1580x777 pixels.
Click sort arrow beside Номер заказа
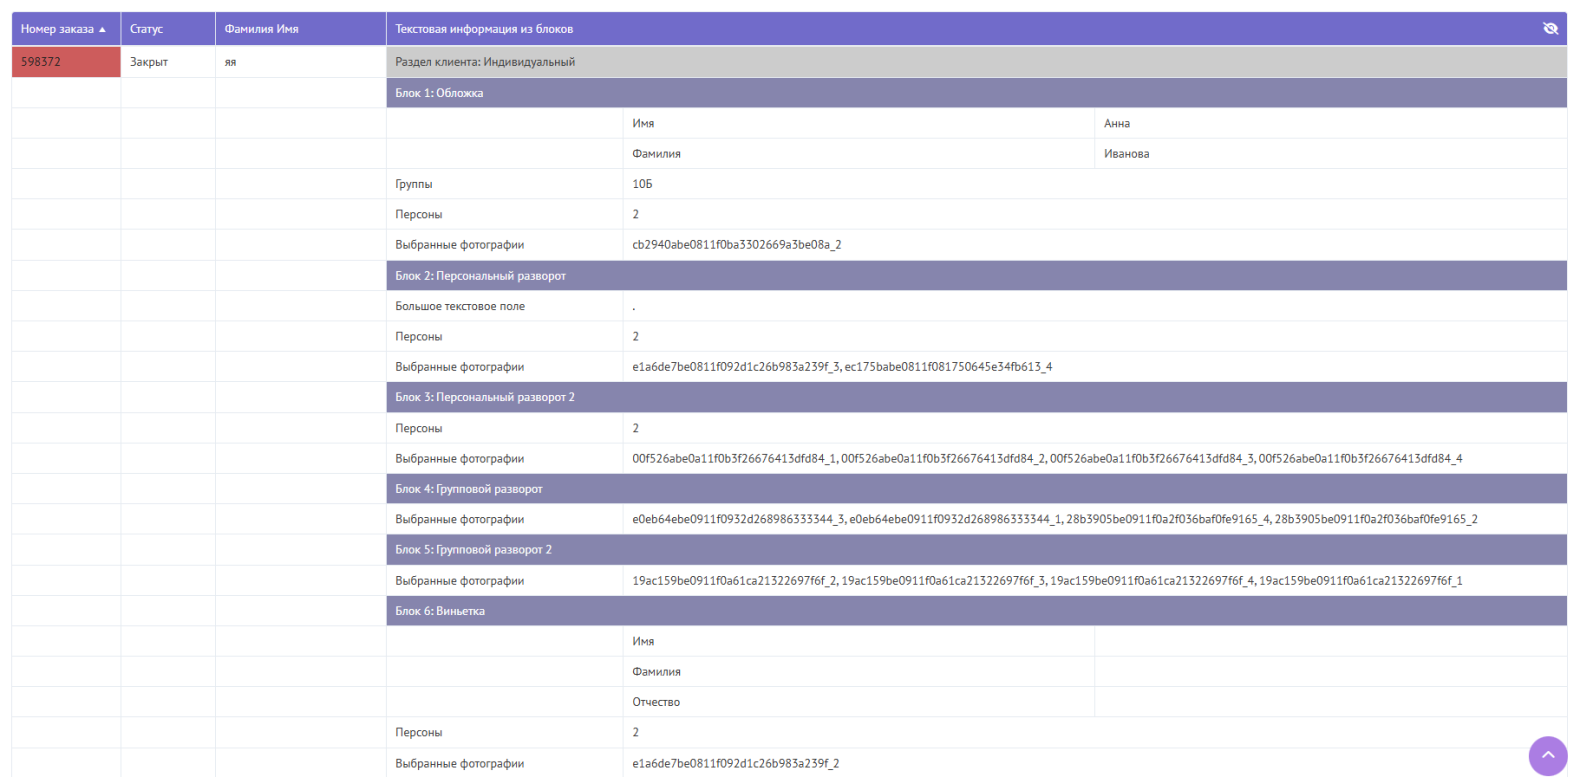(x=102, y=29)
